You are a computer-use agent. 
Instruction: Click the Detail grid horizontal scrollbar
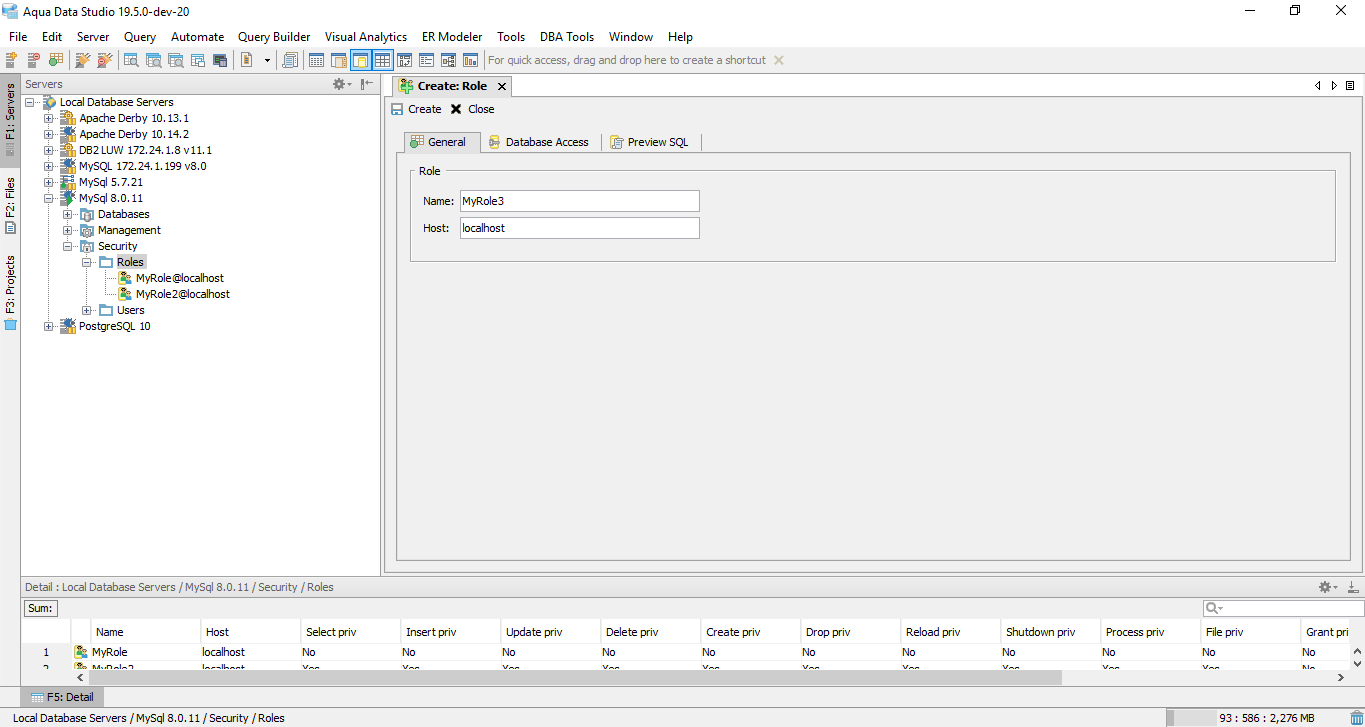[x=575, y=677]
